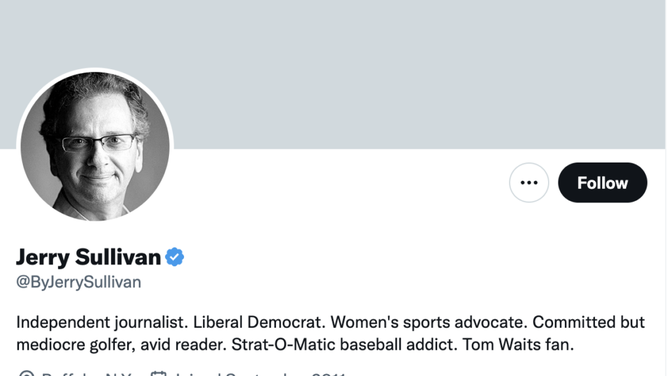Click the location pin icon
668x376 pixels.
point(26,373)
